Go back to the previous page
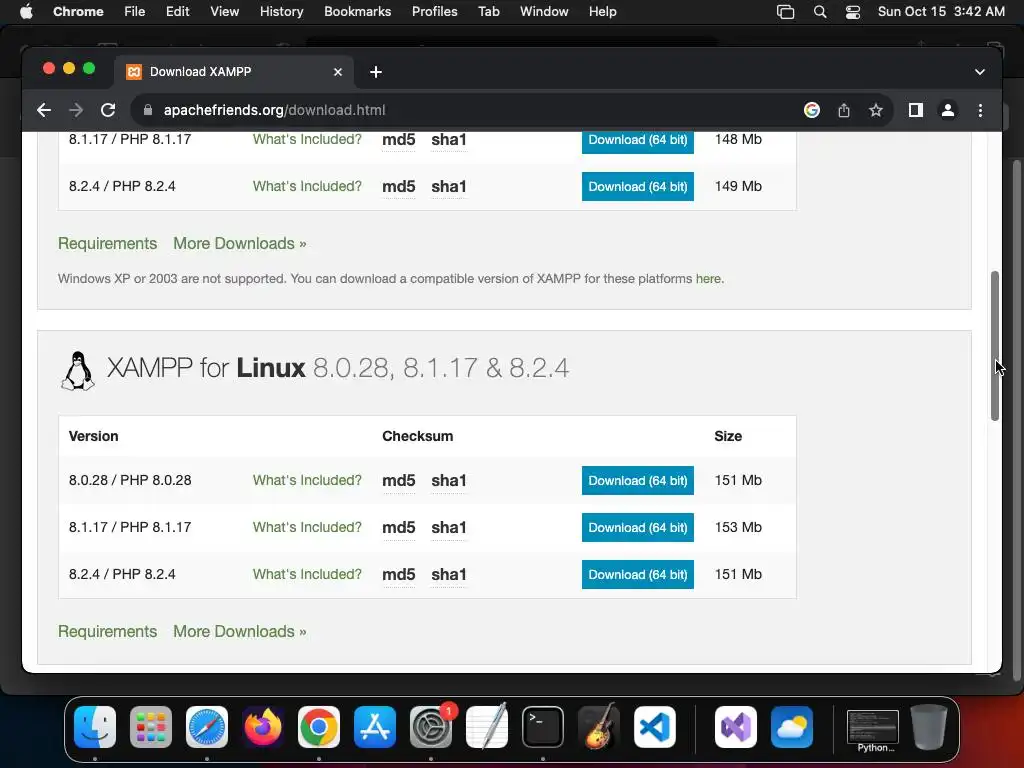This screenshot has width=1024, height=768. click(44, 110)
